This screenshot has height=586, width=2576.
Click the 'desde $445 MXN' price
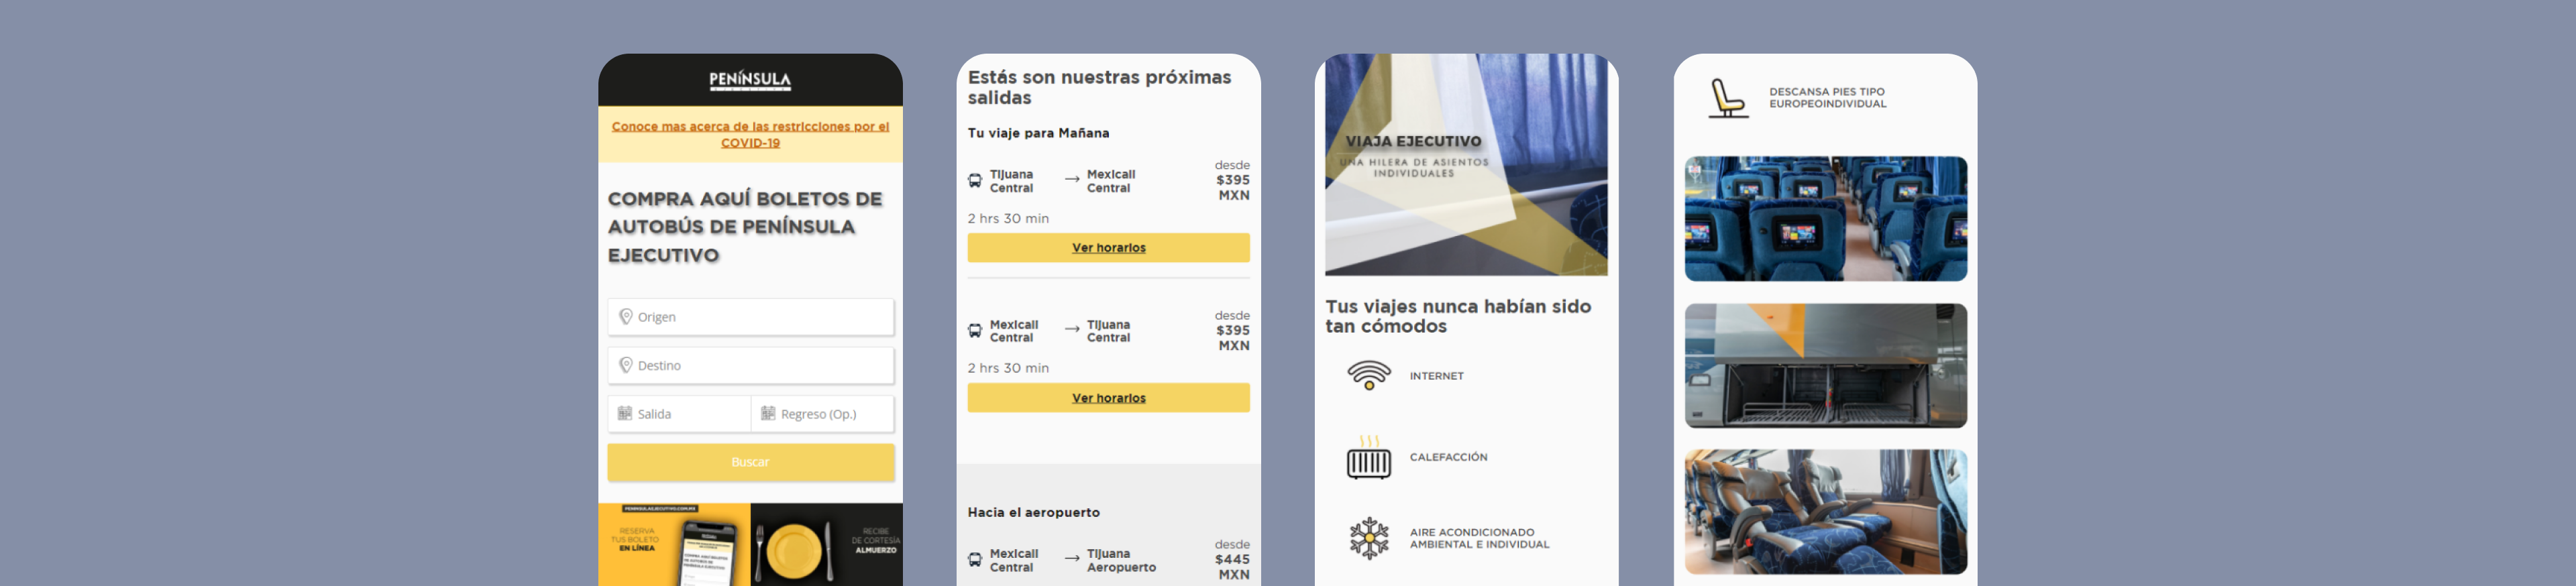point(1232,560)
